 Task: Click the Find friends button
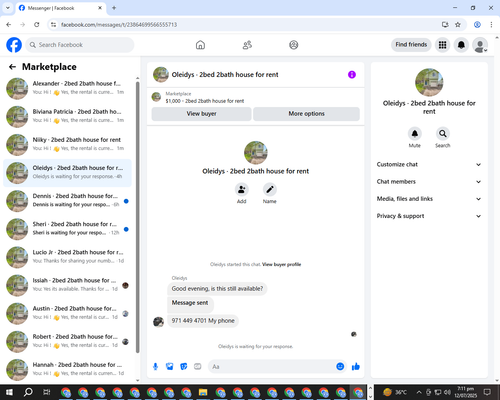pyautogui.click(x=411, y=45)
